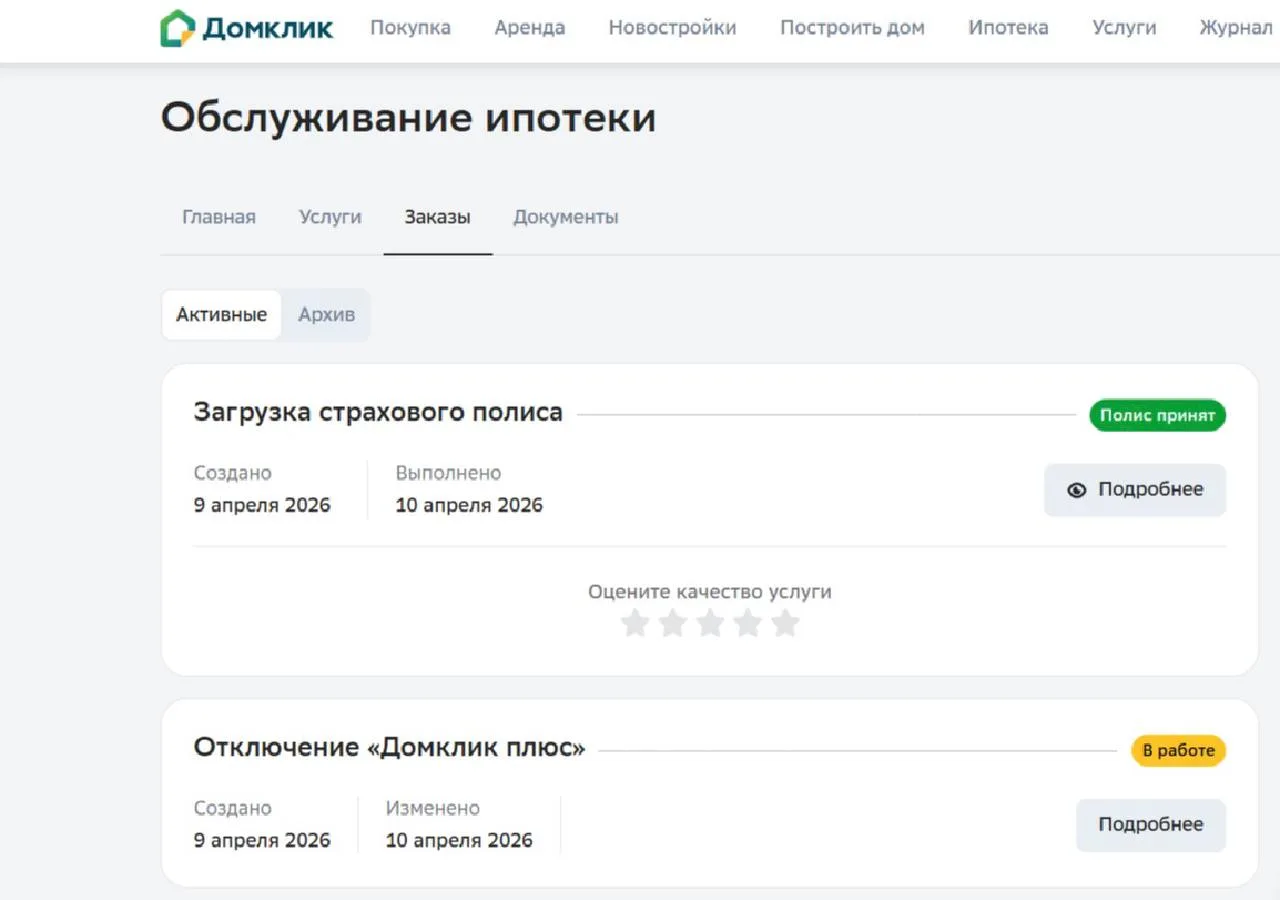Image resolution: width=1280 pixels, height=900 pixels.
Task: Click the Оцените качество услуги label
Action: (710, 591)
